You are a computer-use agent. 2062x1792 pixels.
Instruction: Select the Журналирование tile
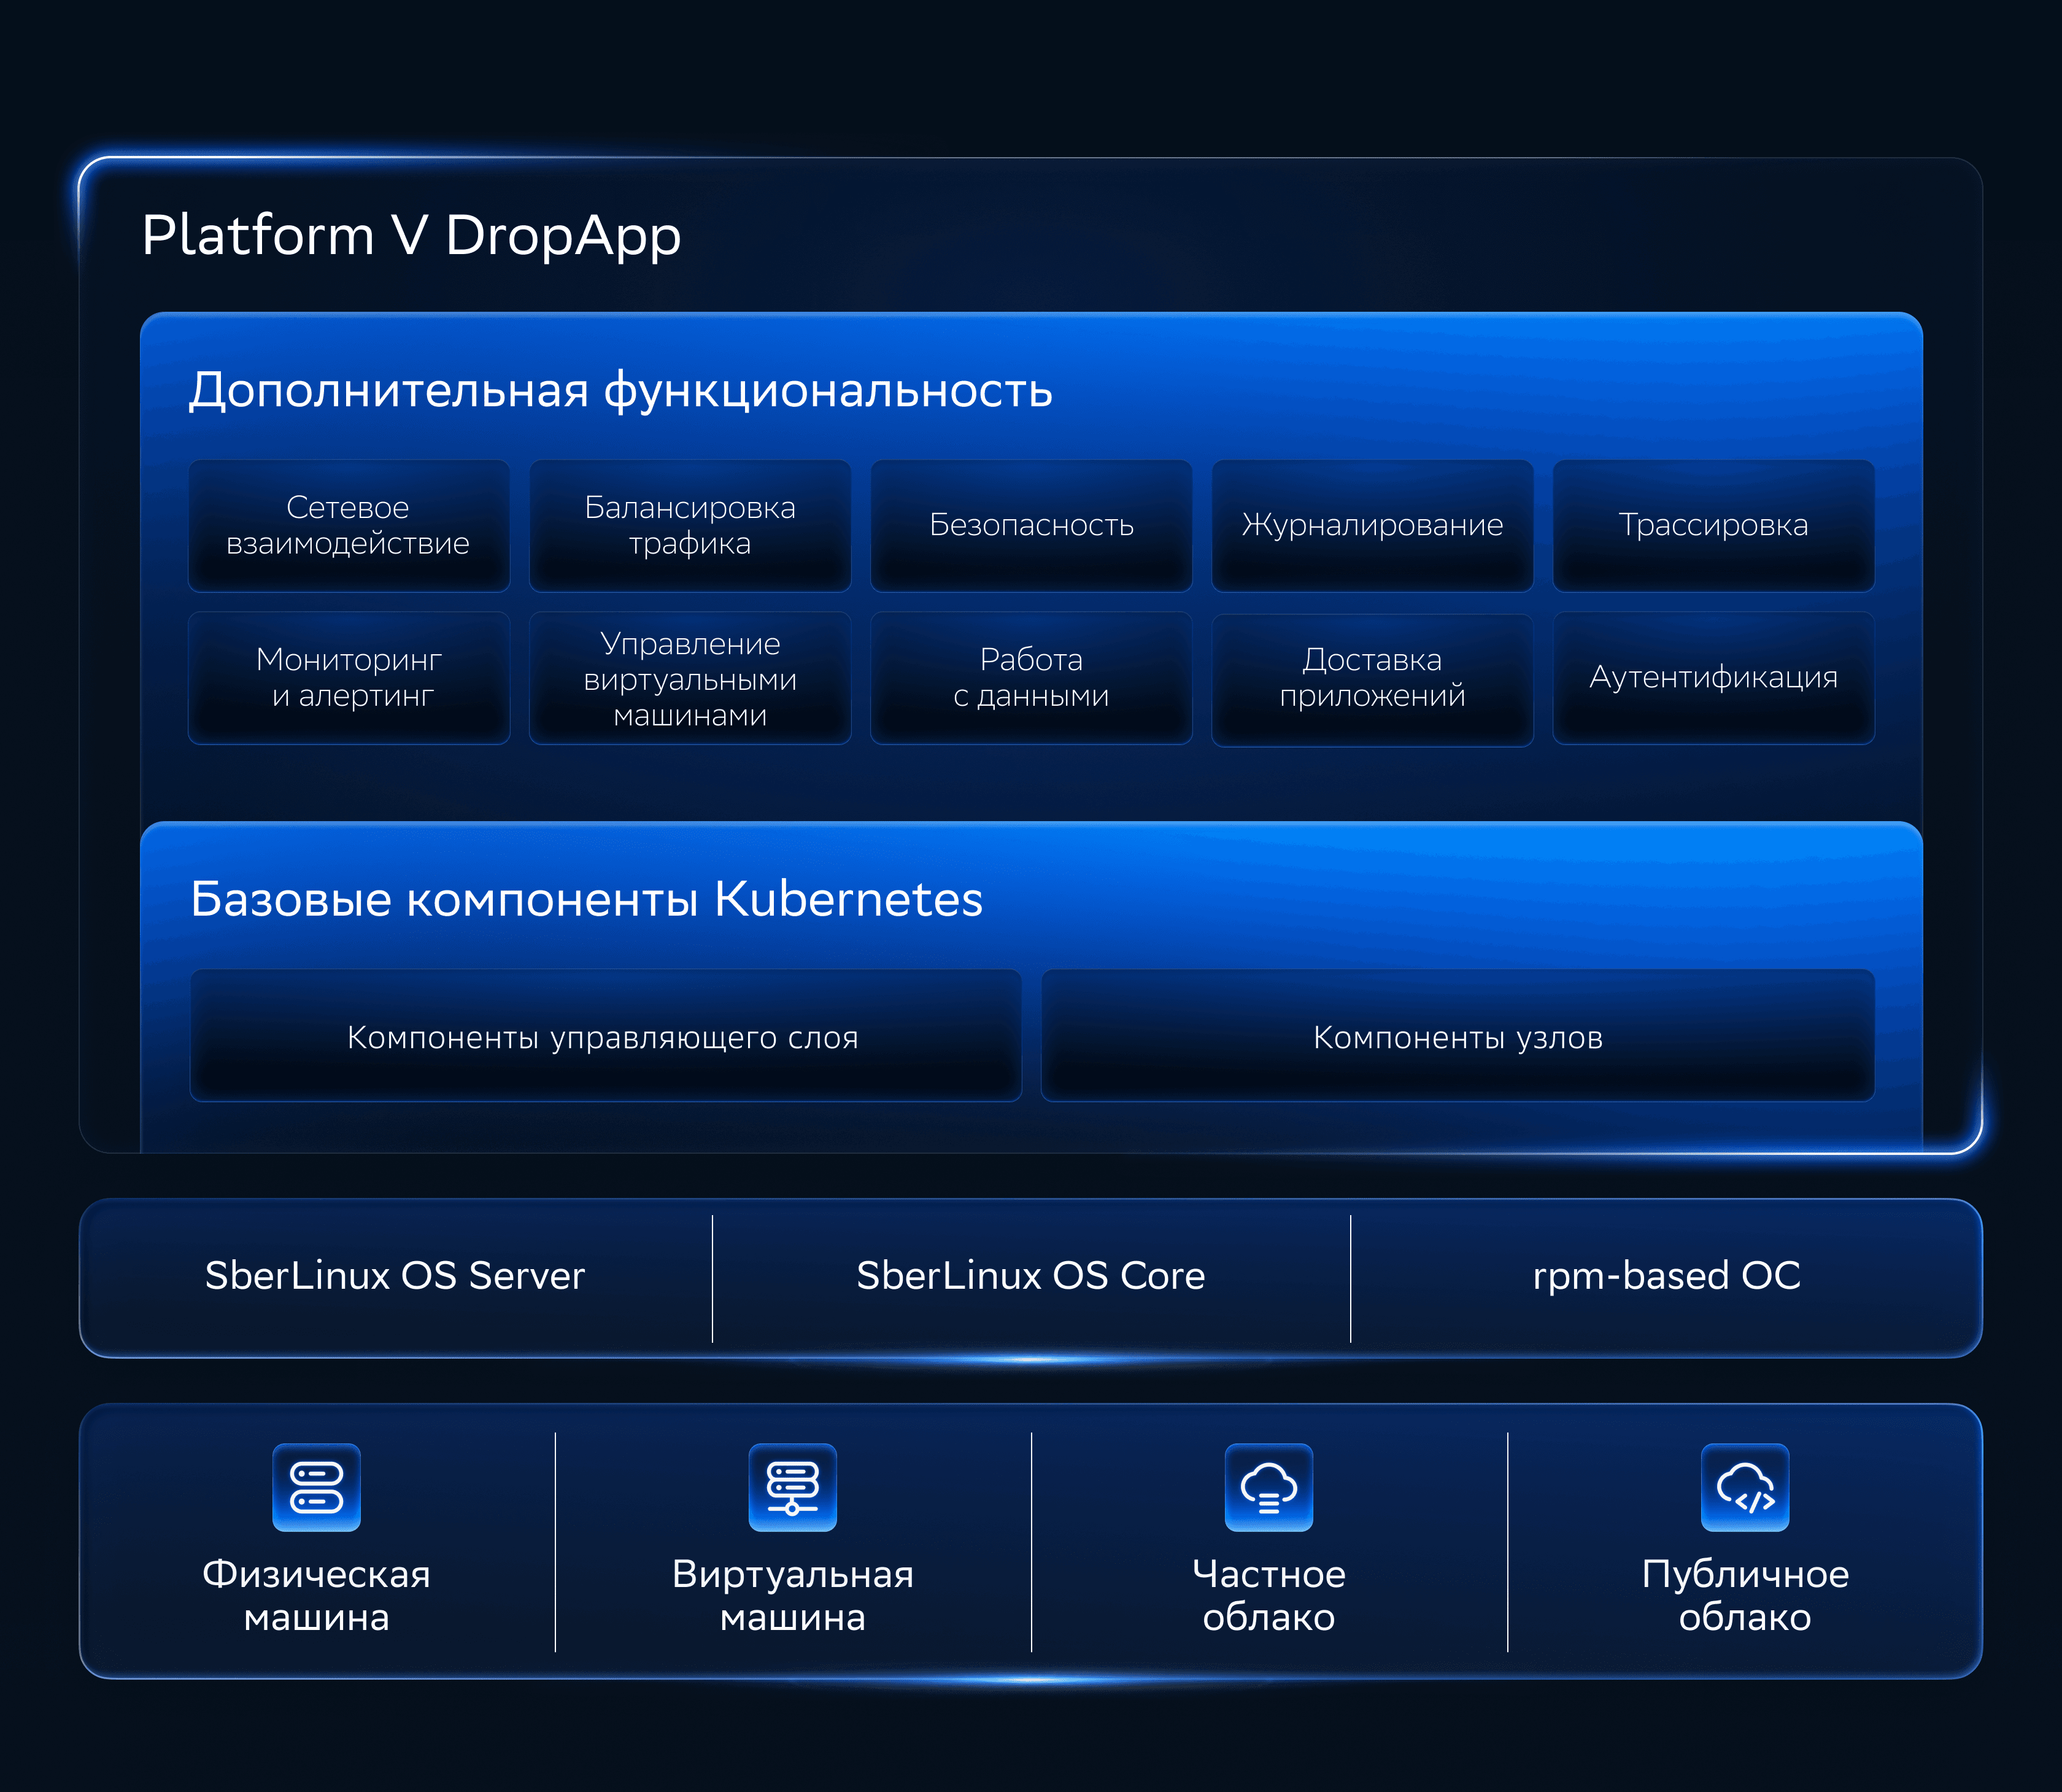[1372, 525]
